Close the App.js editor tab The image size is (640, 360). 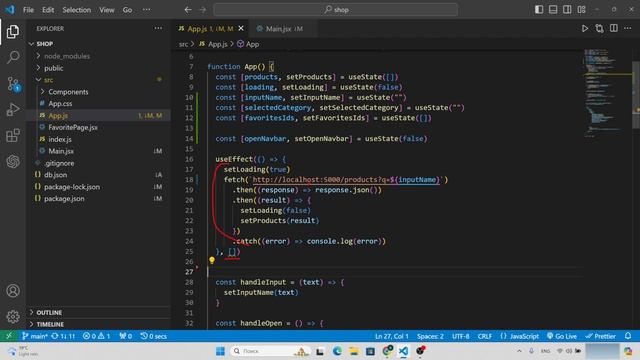(x=241, y=29)
